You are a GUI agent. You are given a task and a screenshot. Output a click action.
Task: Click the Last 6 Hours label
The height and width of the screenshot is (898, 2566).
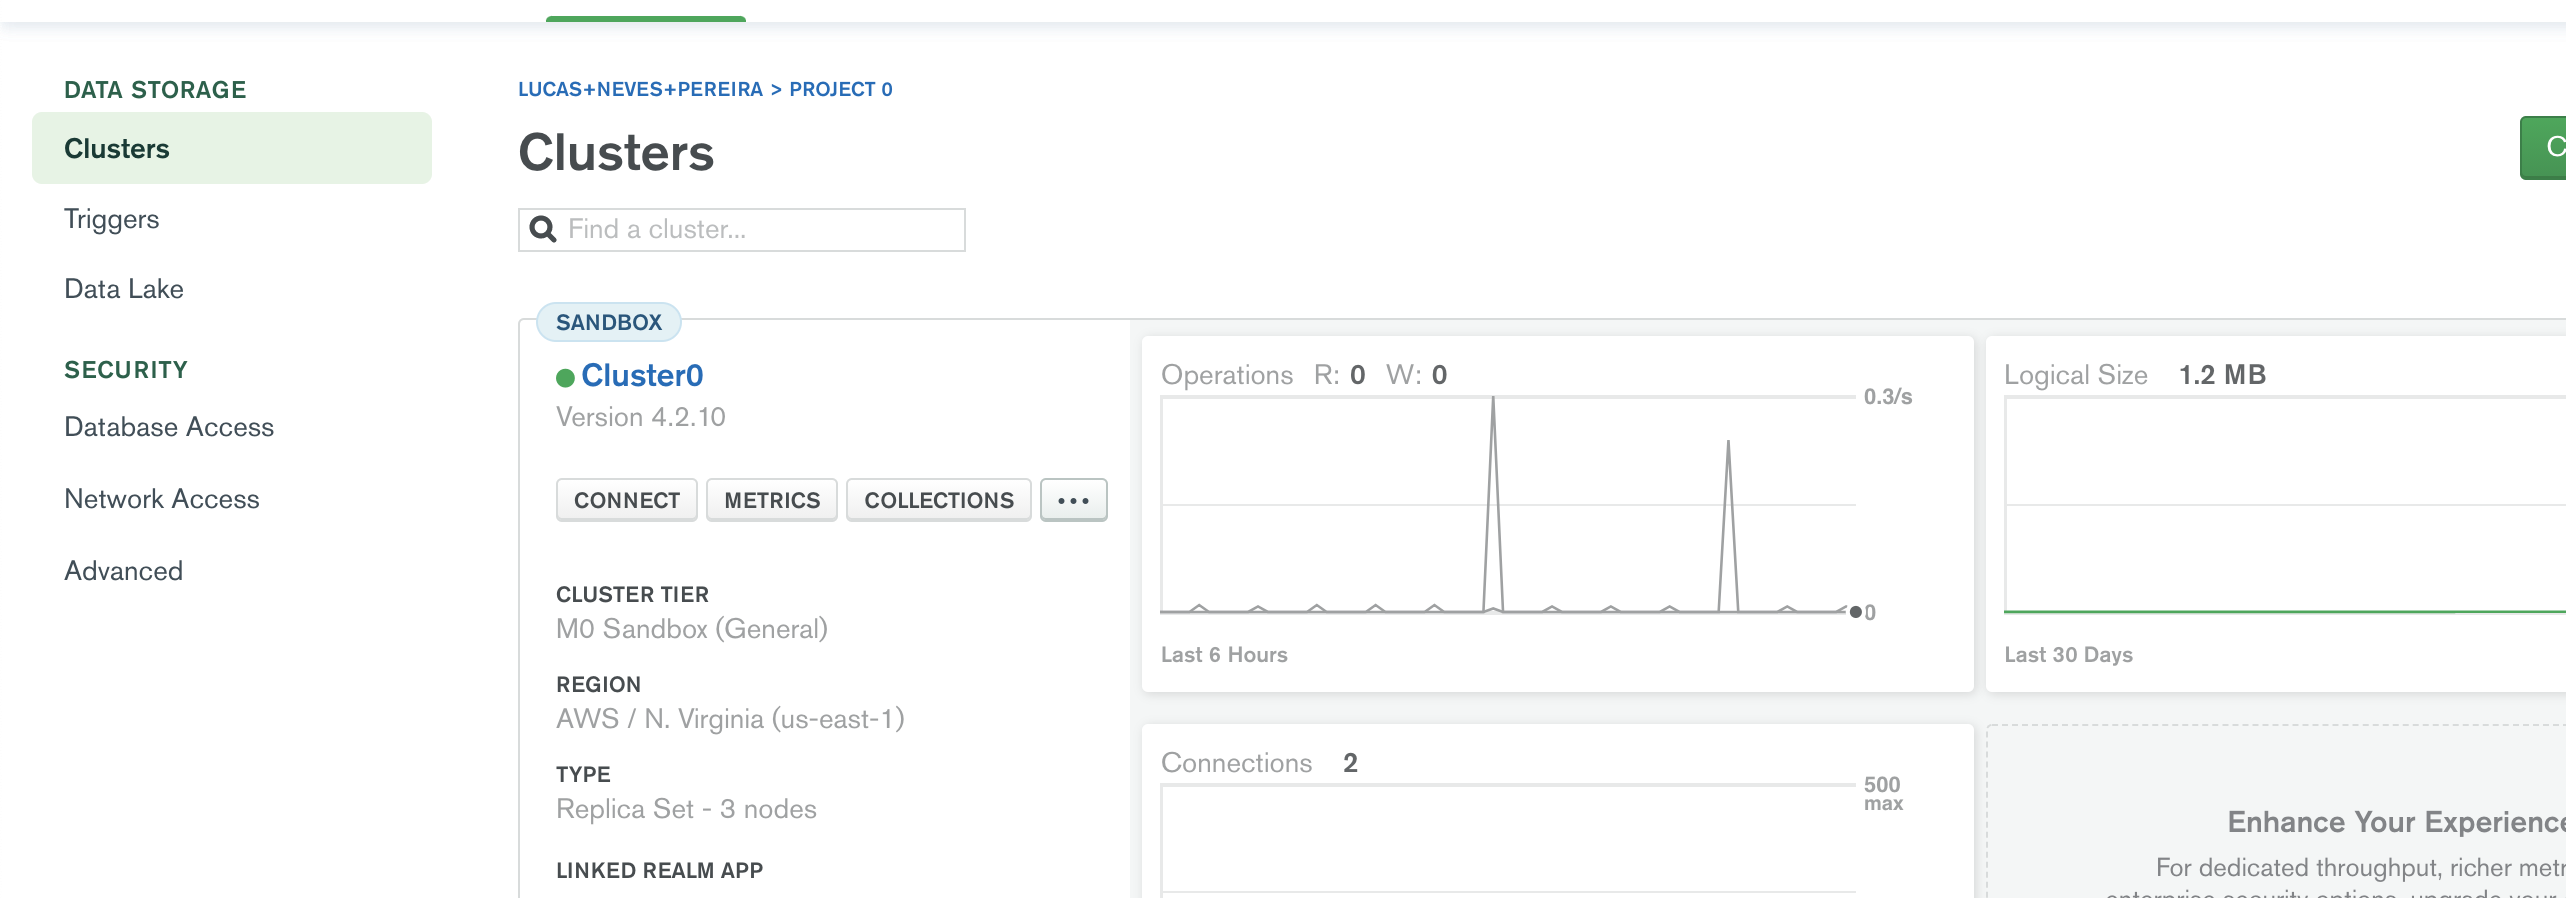click(x=1224, y=655)
